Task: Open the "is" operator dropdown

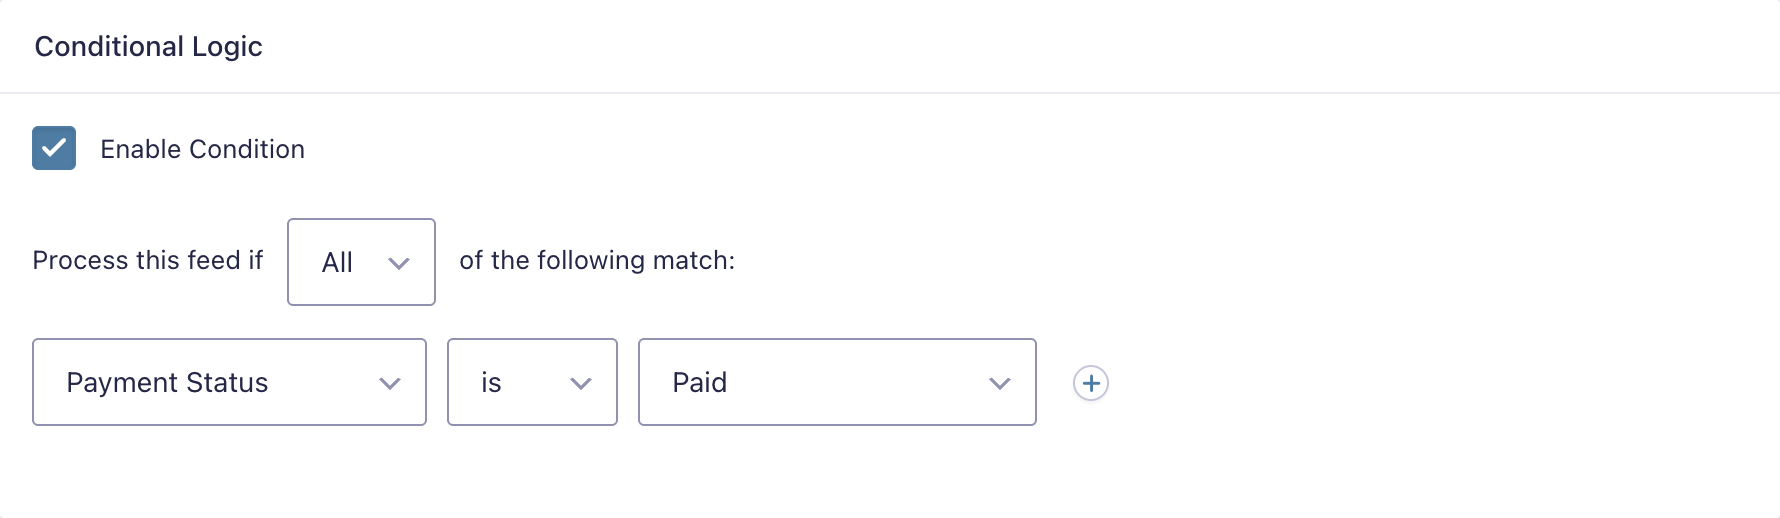Action: click(531, 382)
